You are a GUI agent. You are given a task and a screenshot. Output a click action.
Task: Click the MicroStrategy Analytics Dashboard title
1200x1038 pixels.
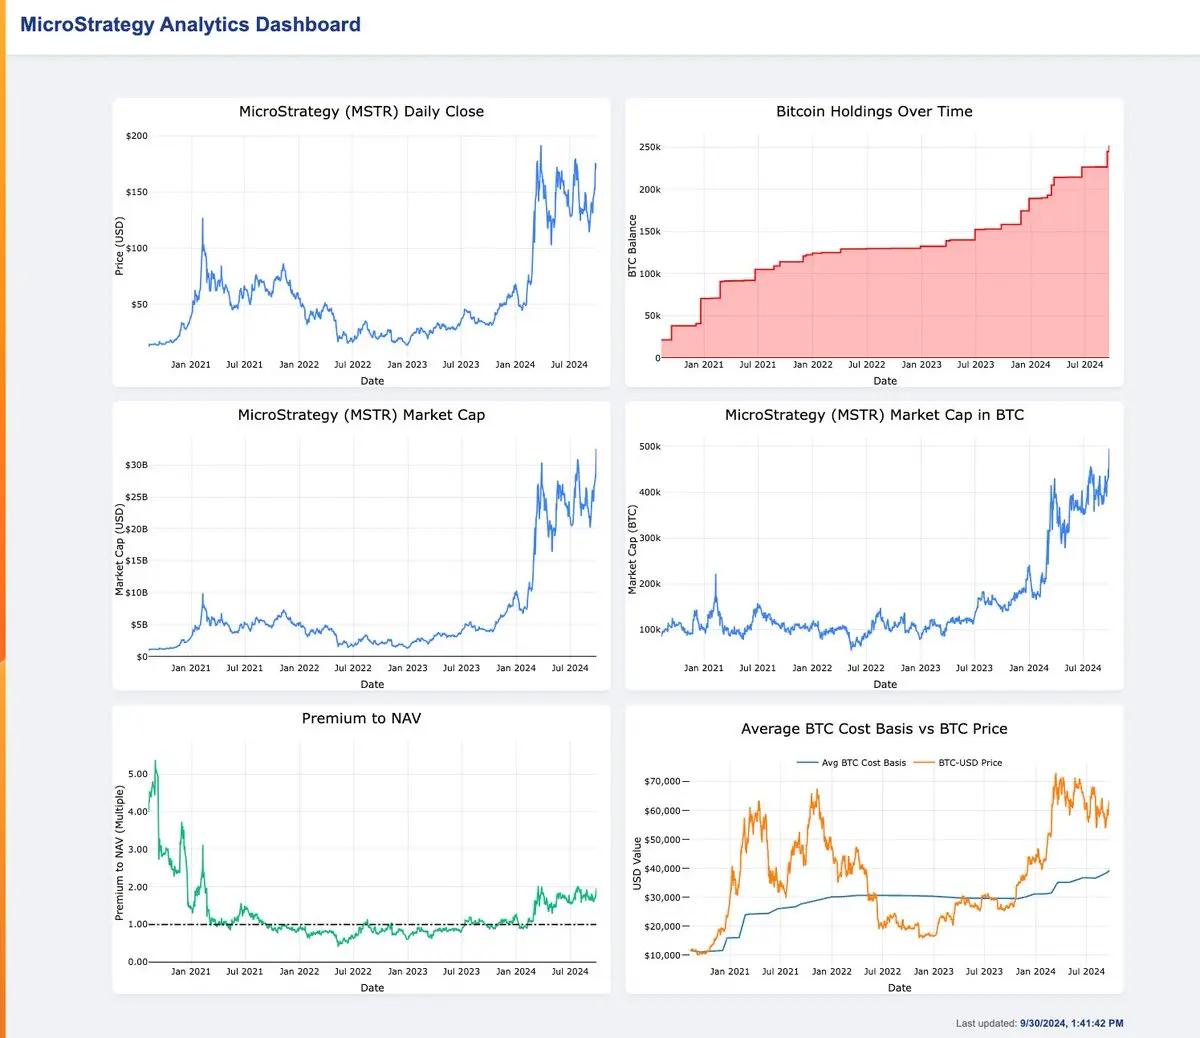coord(190,25)
